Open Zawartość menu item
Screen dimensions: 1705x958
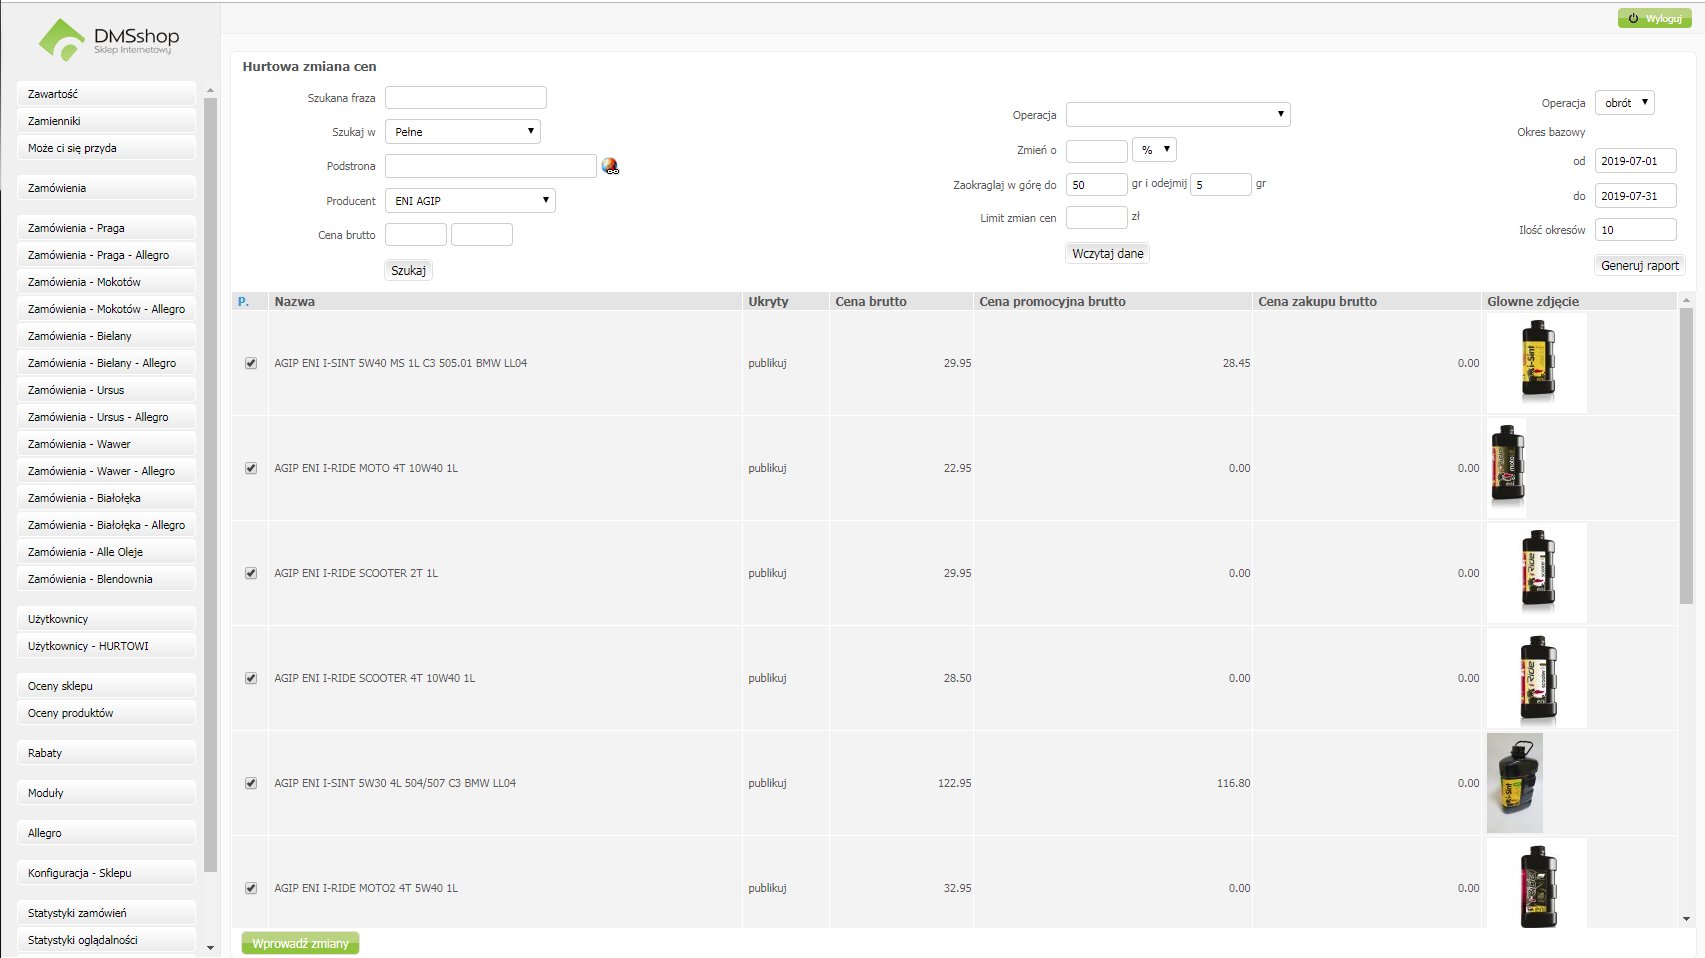click(106, 94)
